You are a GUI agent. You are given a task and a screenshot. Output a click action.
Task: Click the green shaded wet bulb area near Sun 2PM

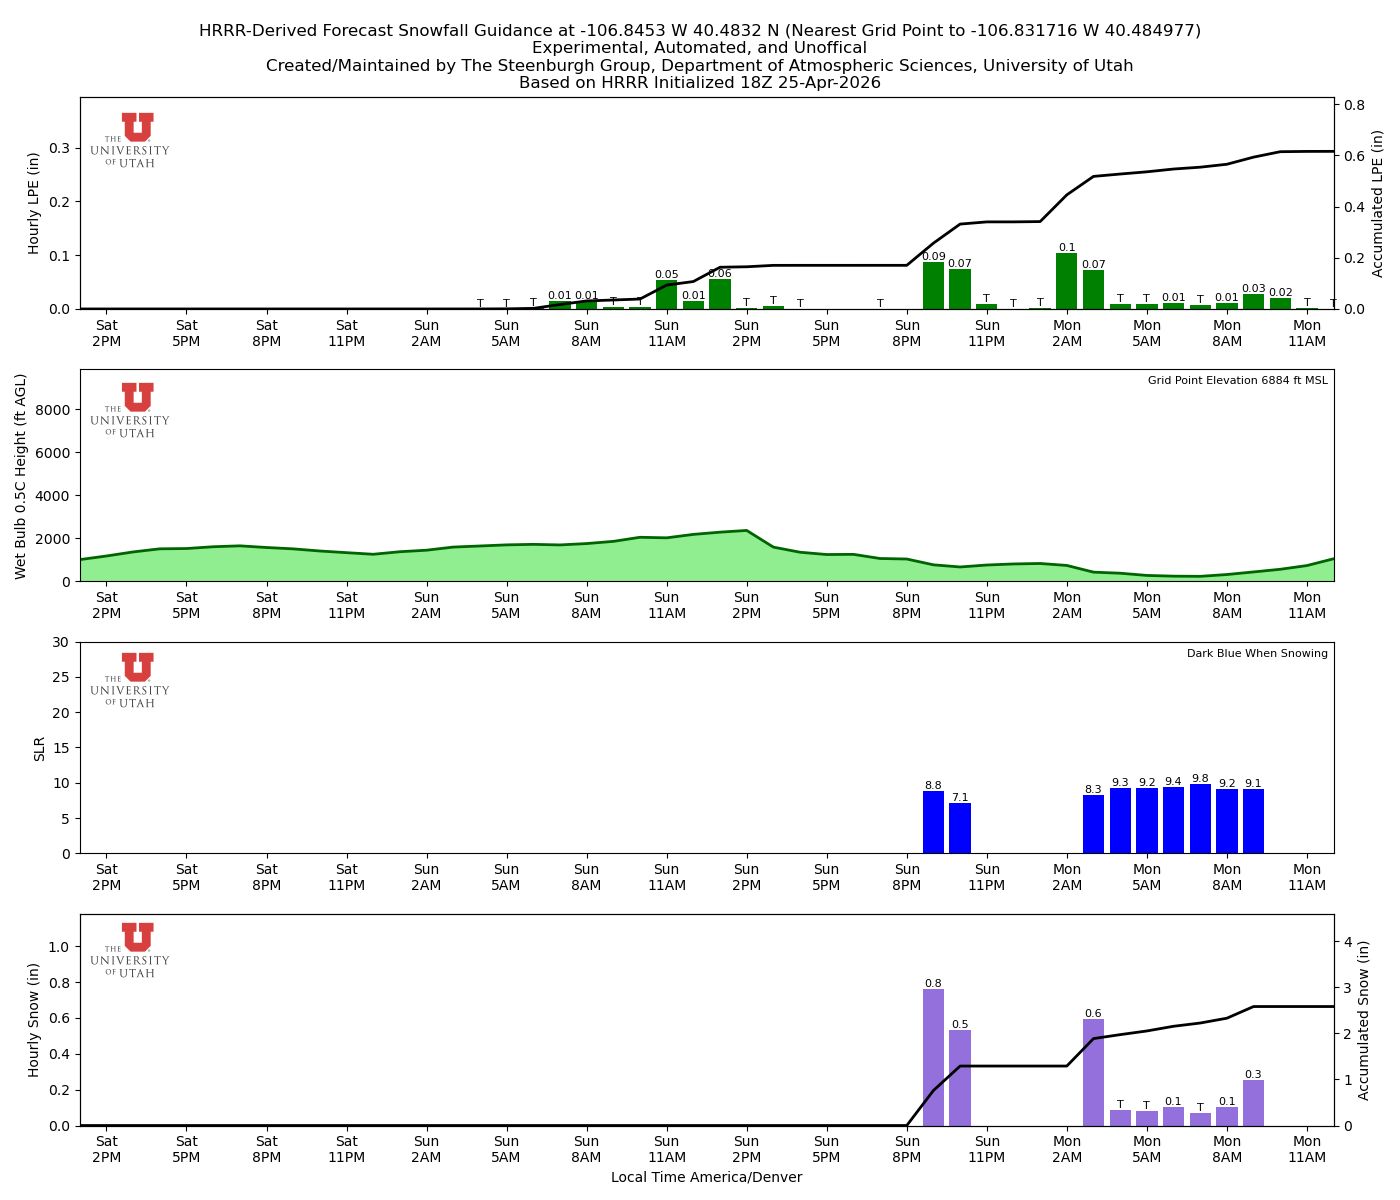point(747,555)
